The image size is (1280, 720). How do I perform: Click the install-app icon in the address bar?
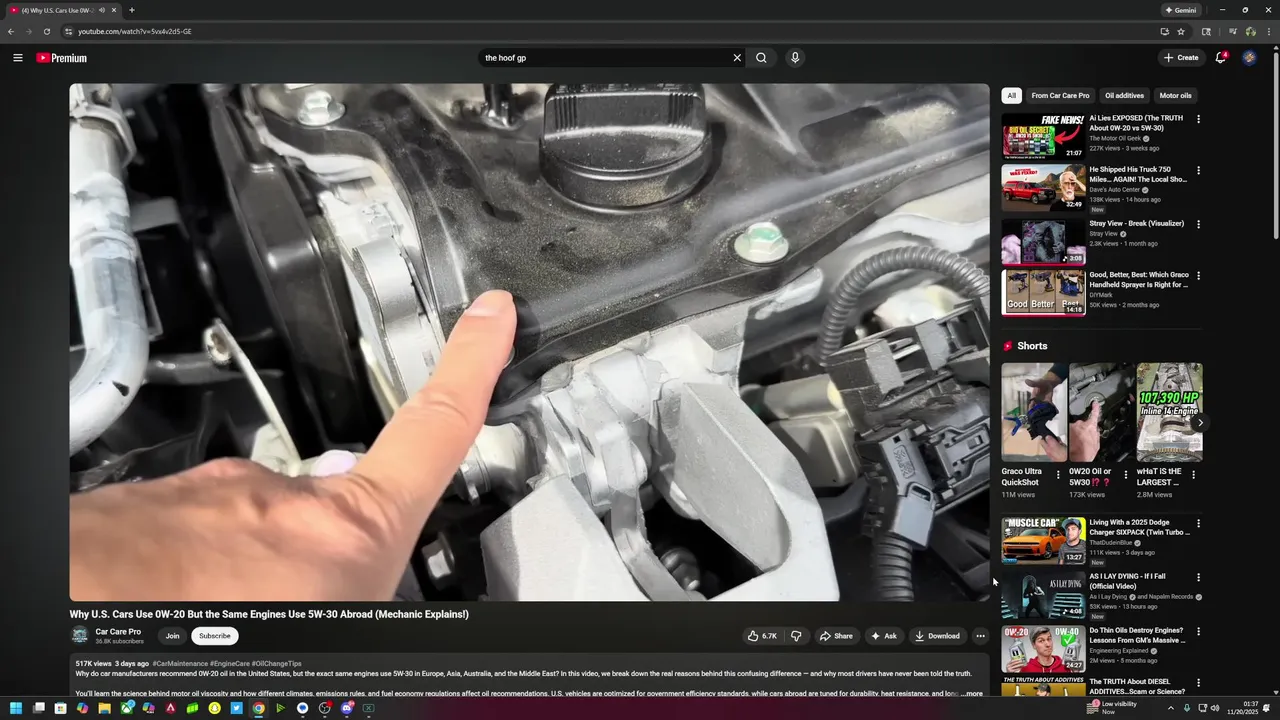coord(1164,31)
